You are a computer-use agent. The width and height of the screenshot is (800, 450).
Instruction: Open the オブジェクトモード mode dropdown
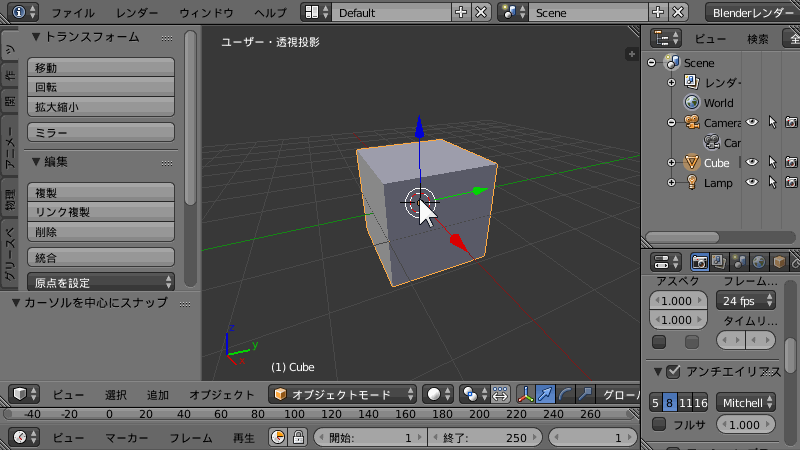coord(343,394)
